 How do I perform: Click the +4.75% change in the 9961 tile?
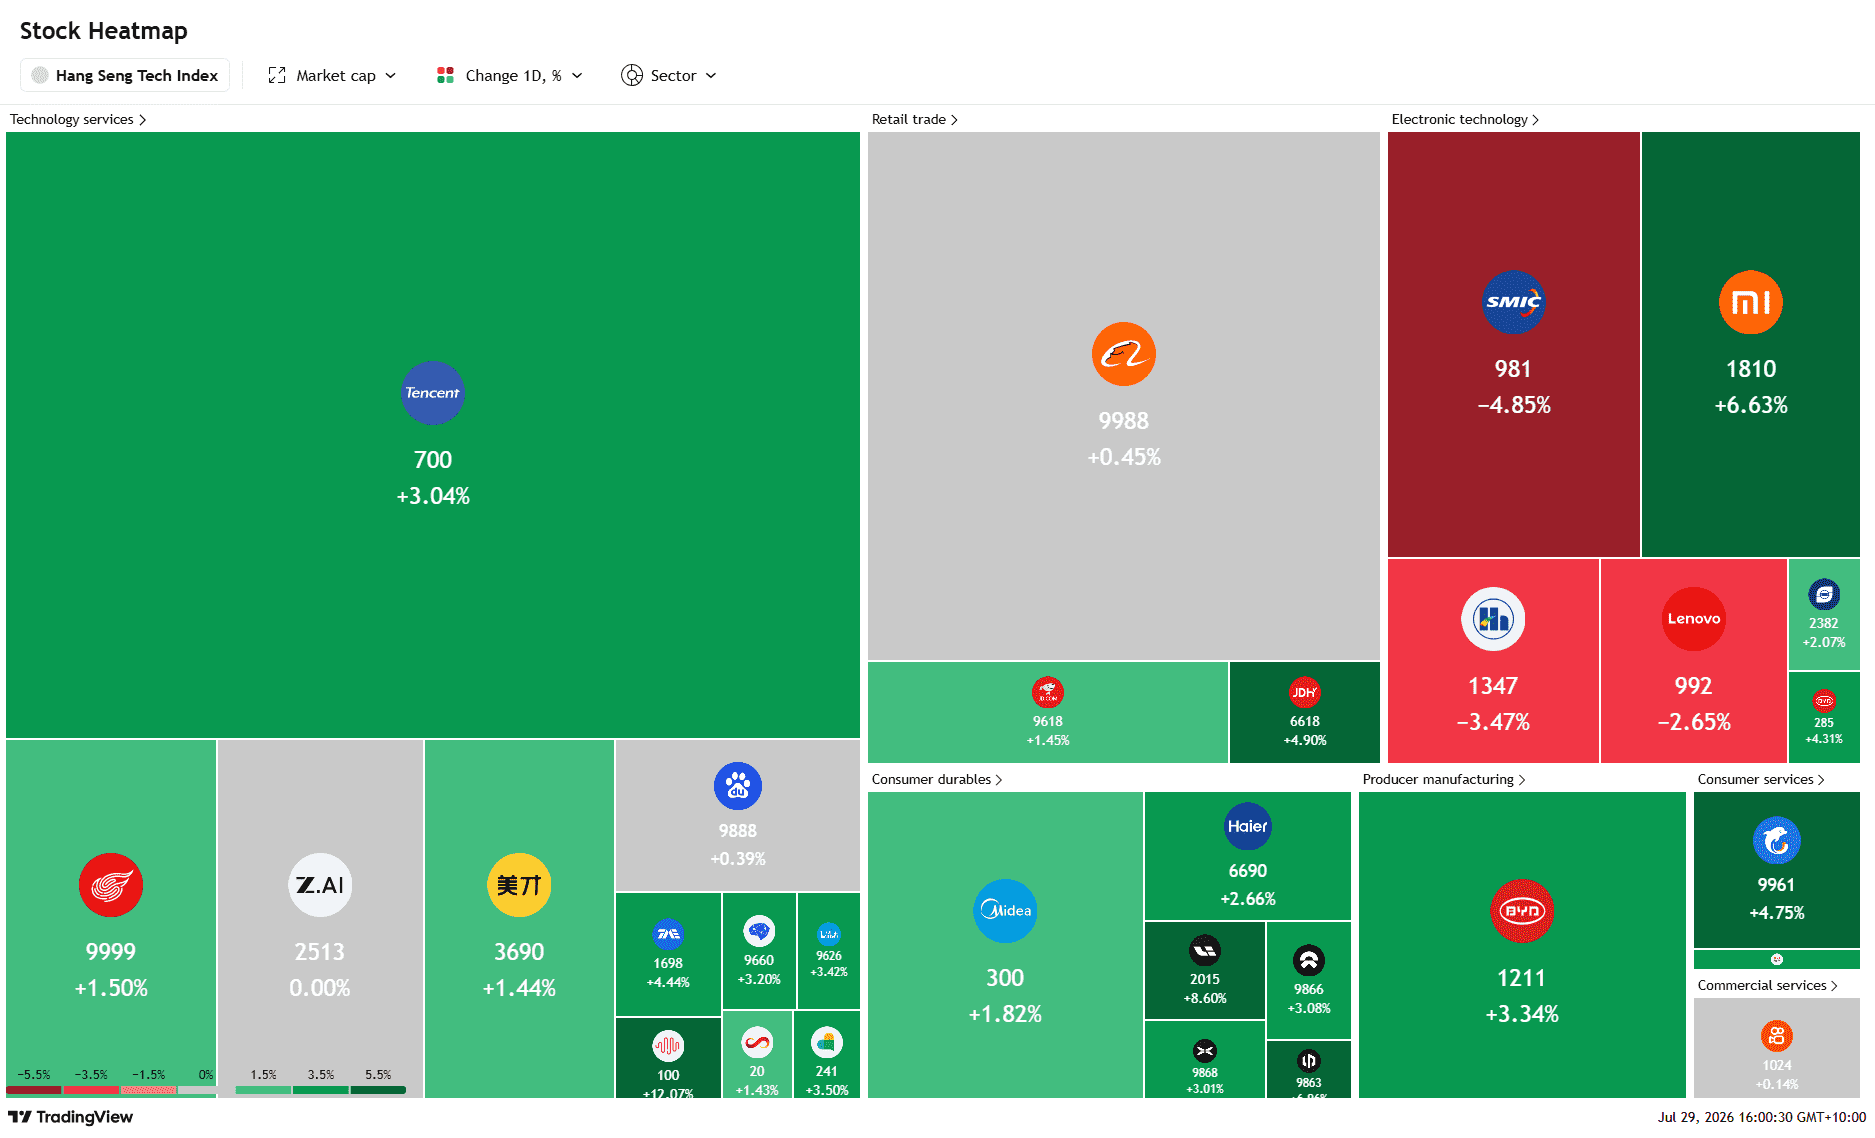1777,913
